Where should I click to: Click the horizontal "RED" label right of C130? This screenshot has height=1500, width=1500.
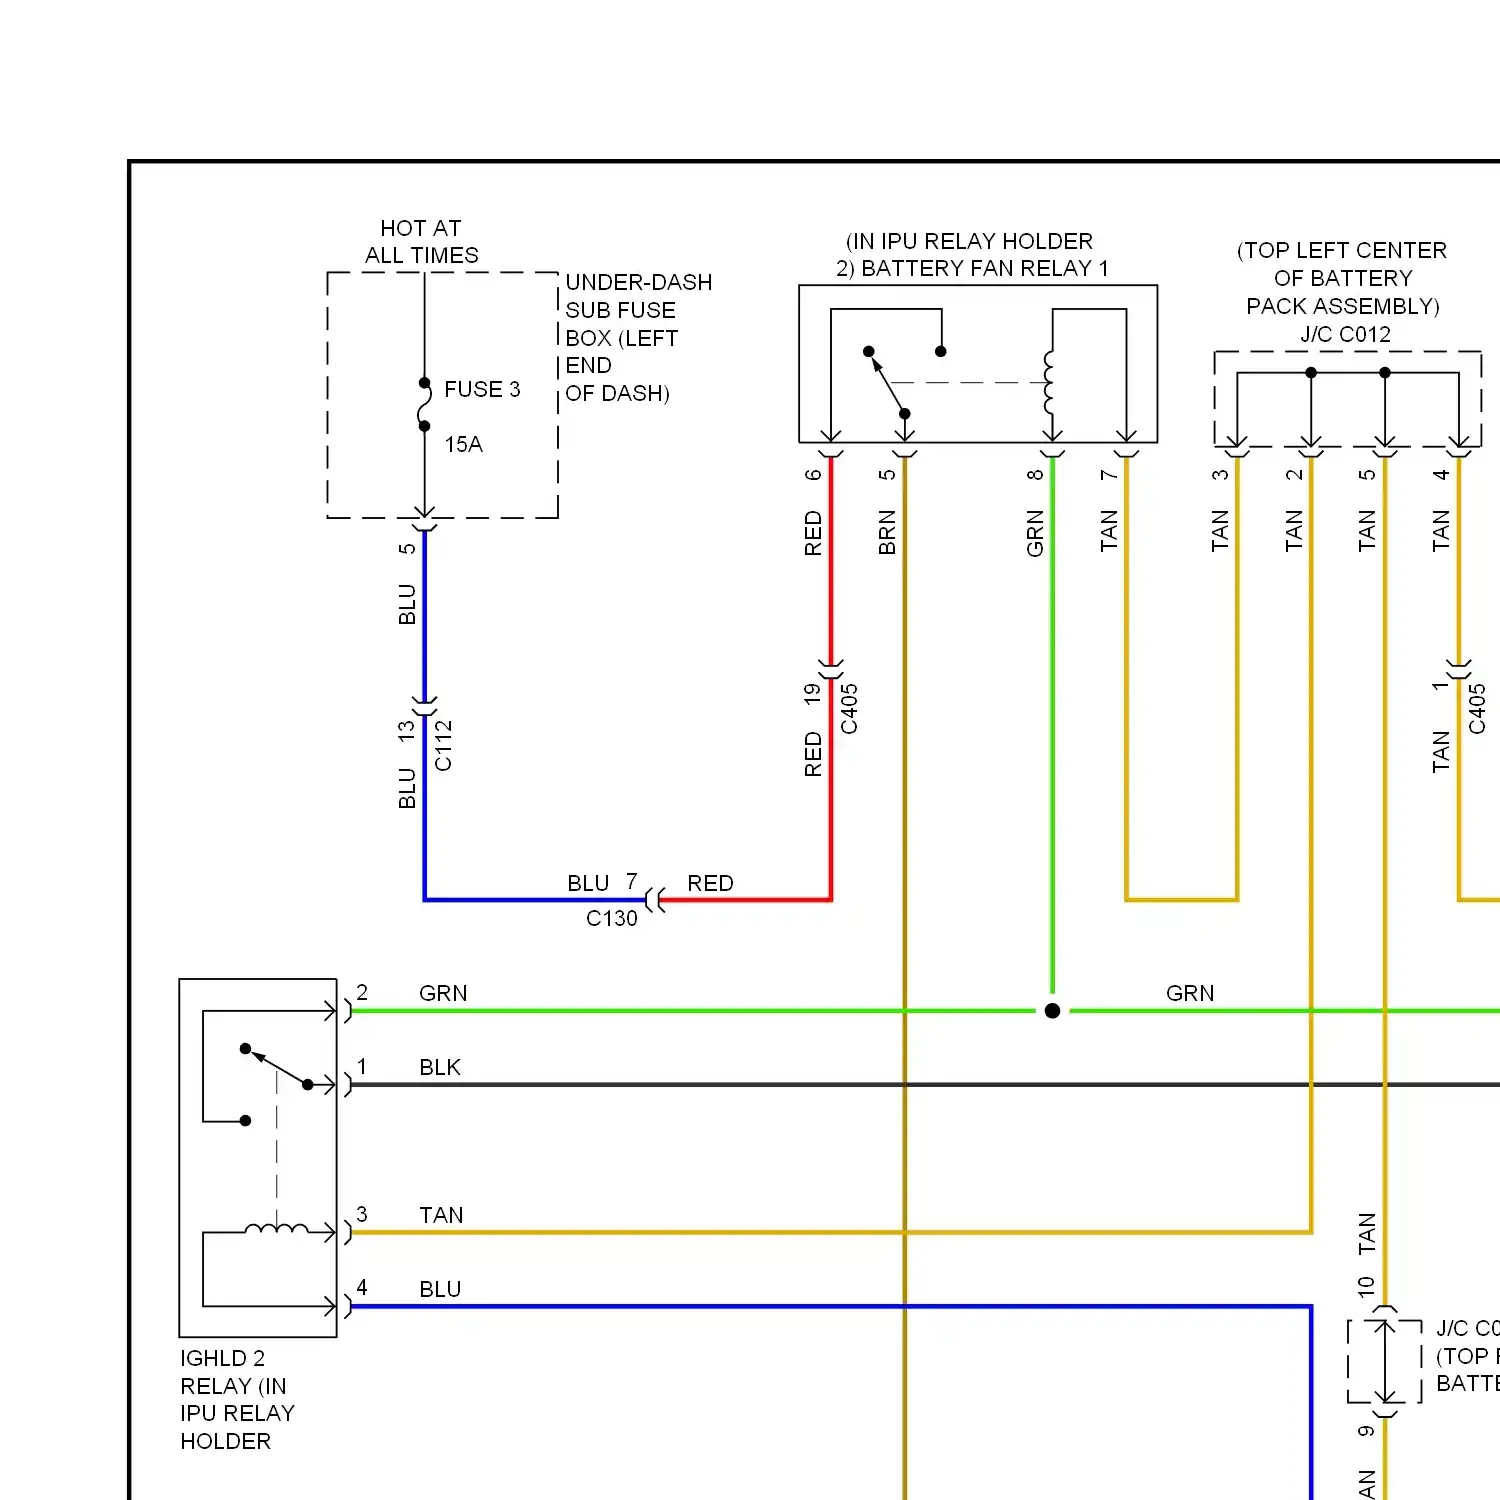tap(710, 883)
